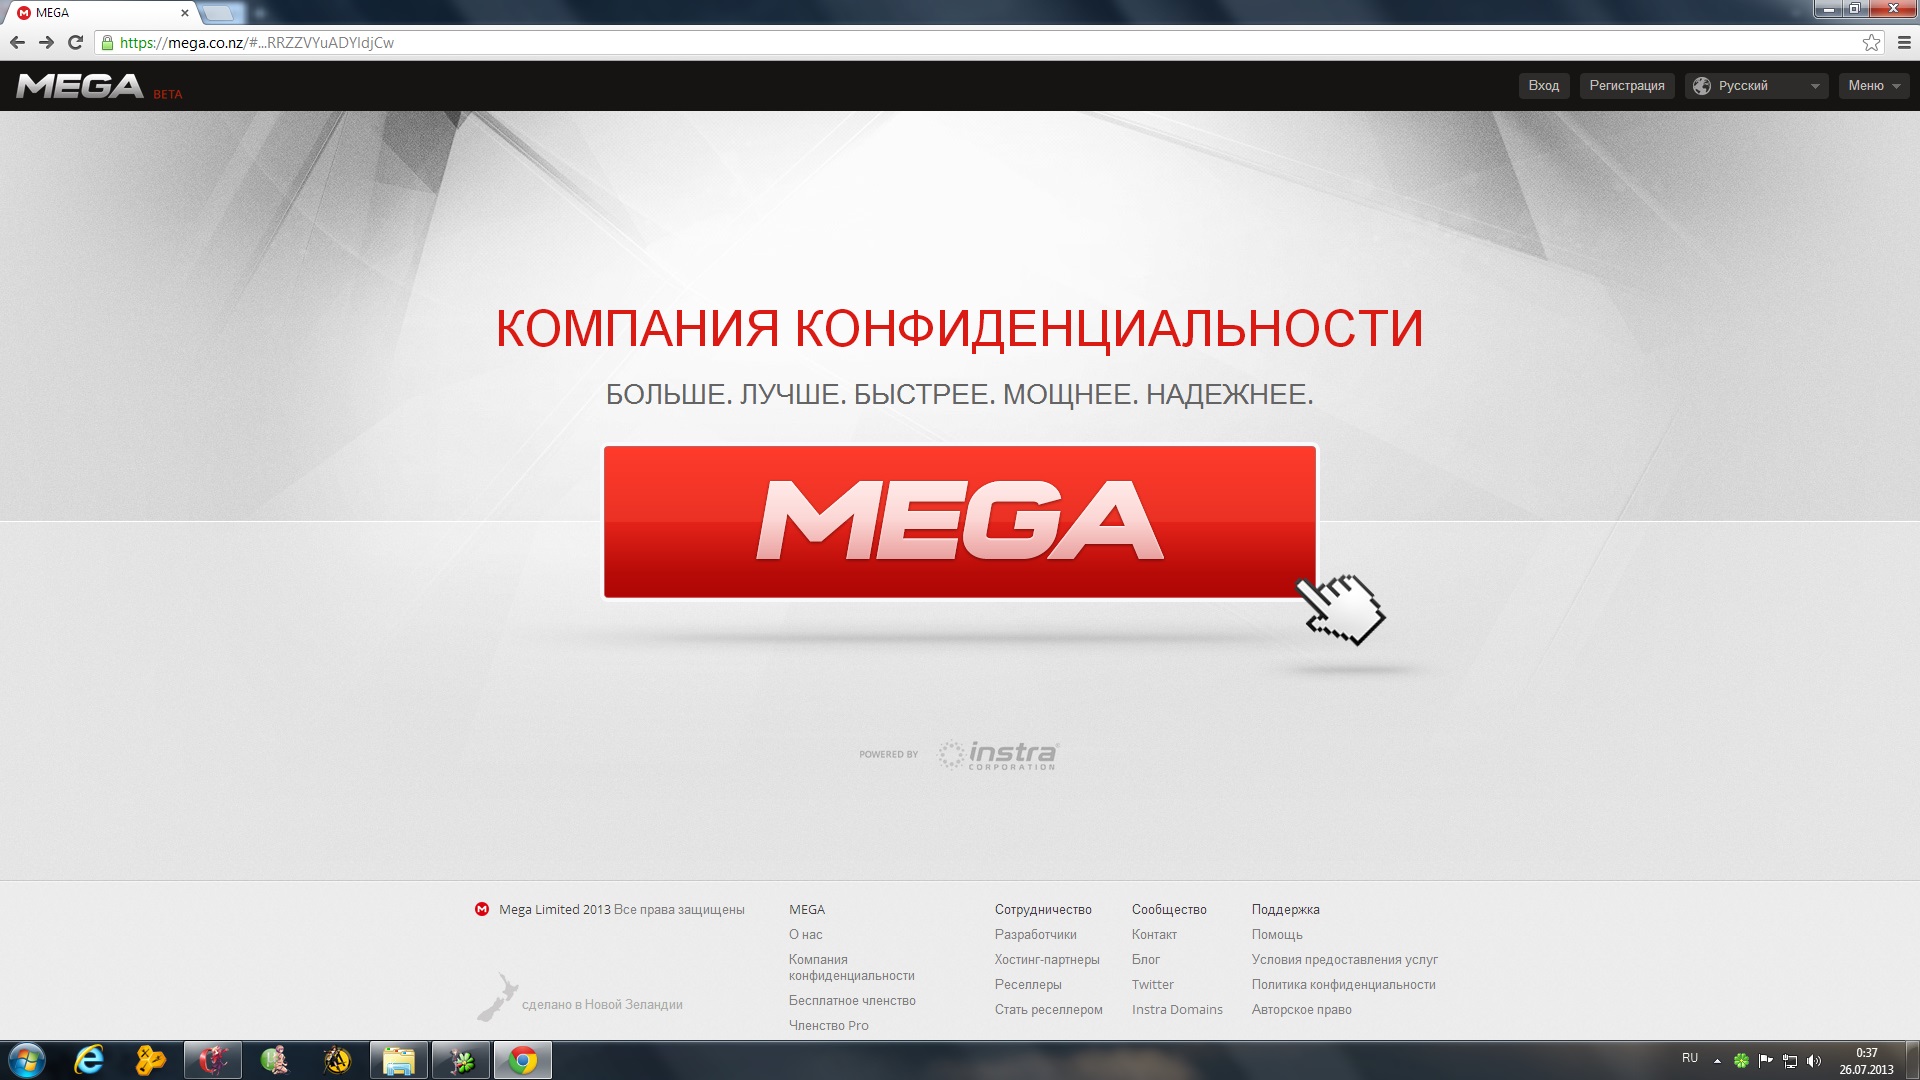Click the browser forward arrow
This screenshot has height=1080, width=1920.
click(x=46, y=42)
